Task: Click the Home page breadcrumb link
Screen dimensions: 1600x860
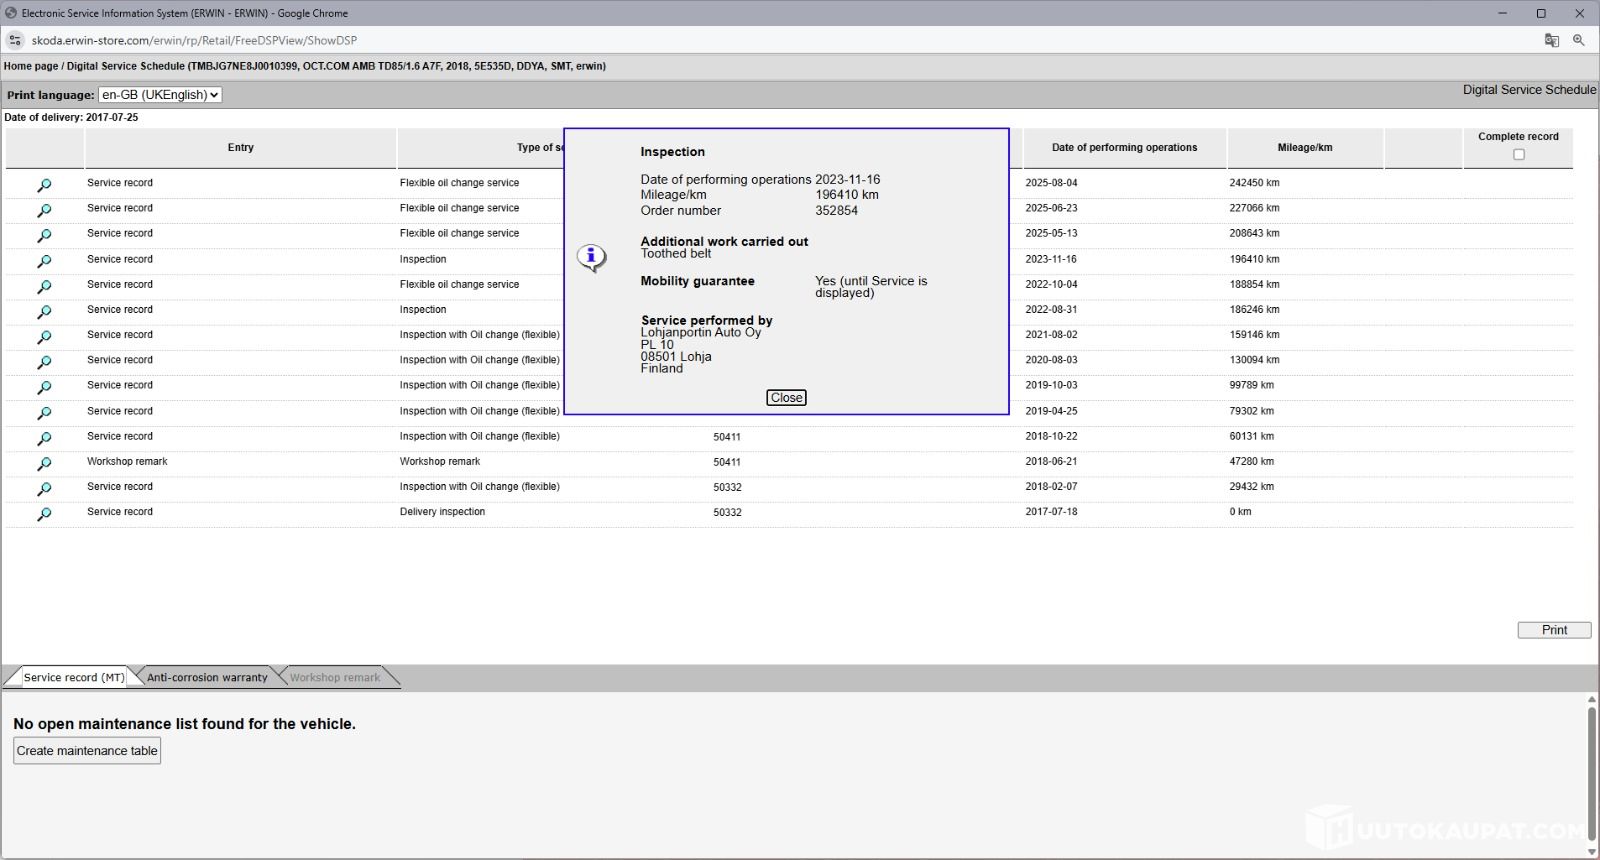Action: (x=30, y=66)
